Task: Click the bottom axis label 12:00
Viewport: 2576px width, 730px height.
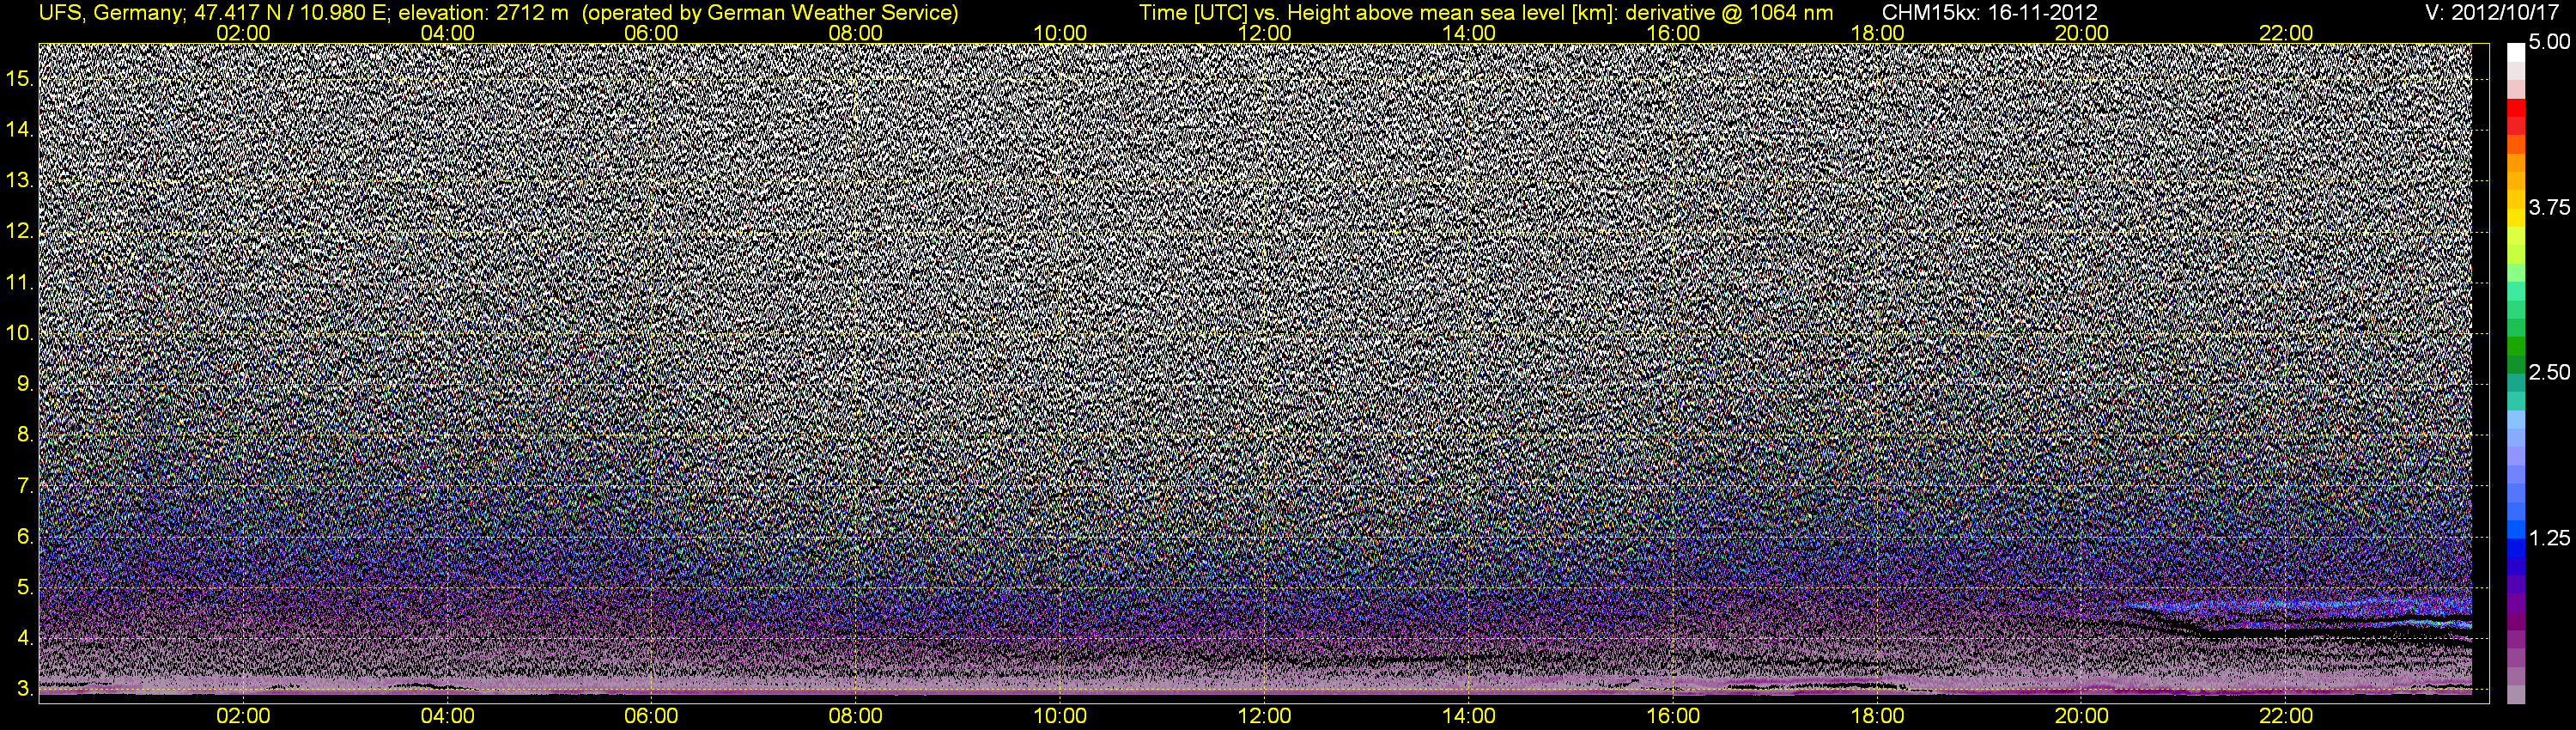Action: point(1264,716)
